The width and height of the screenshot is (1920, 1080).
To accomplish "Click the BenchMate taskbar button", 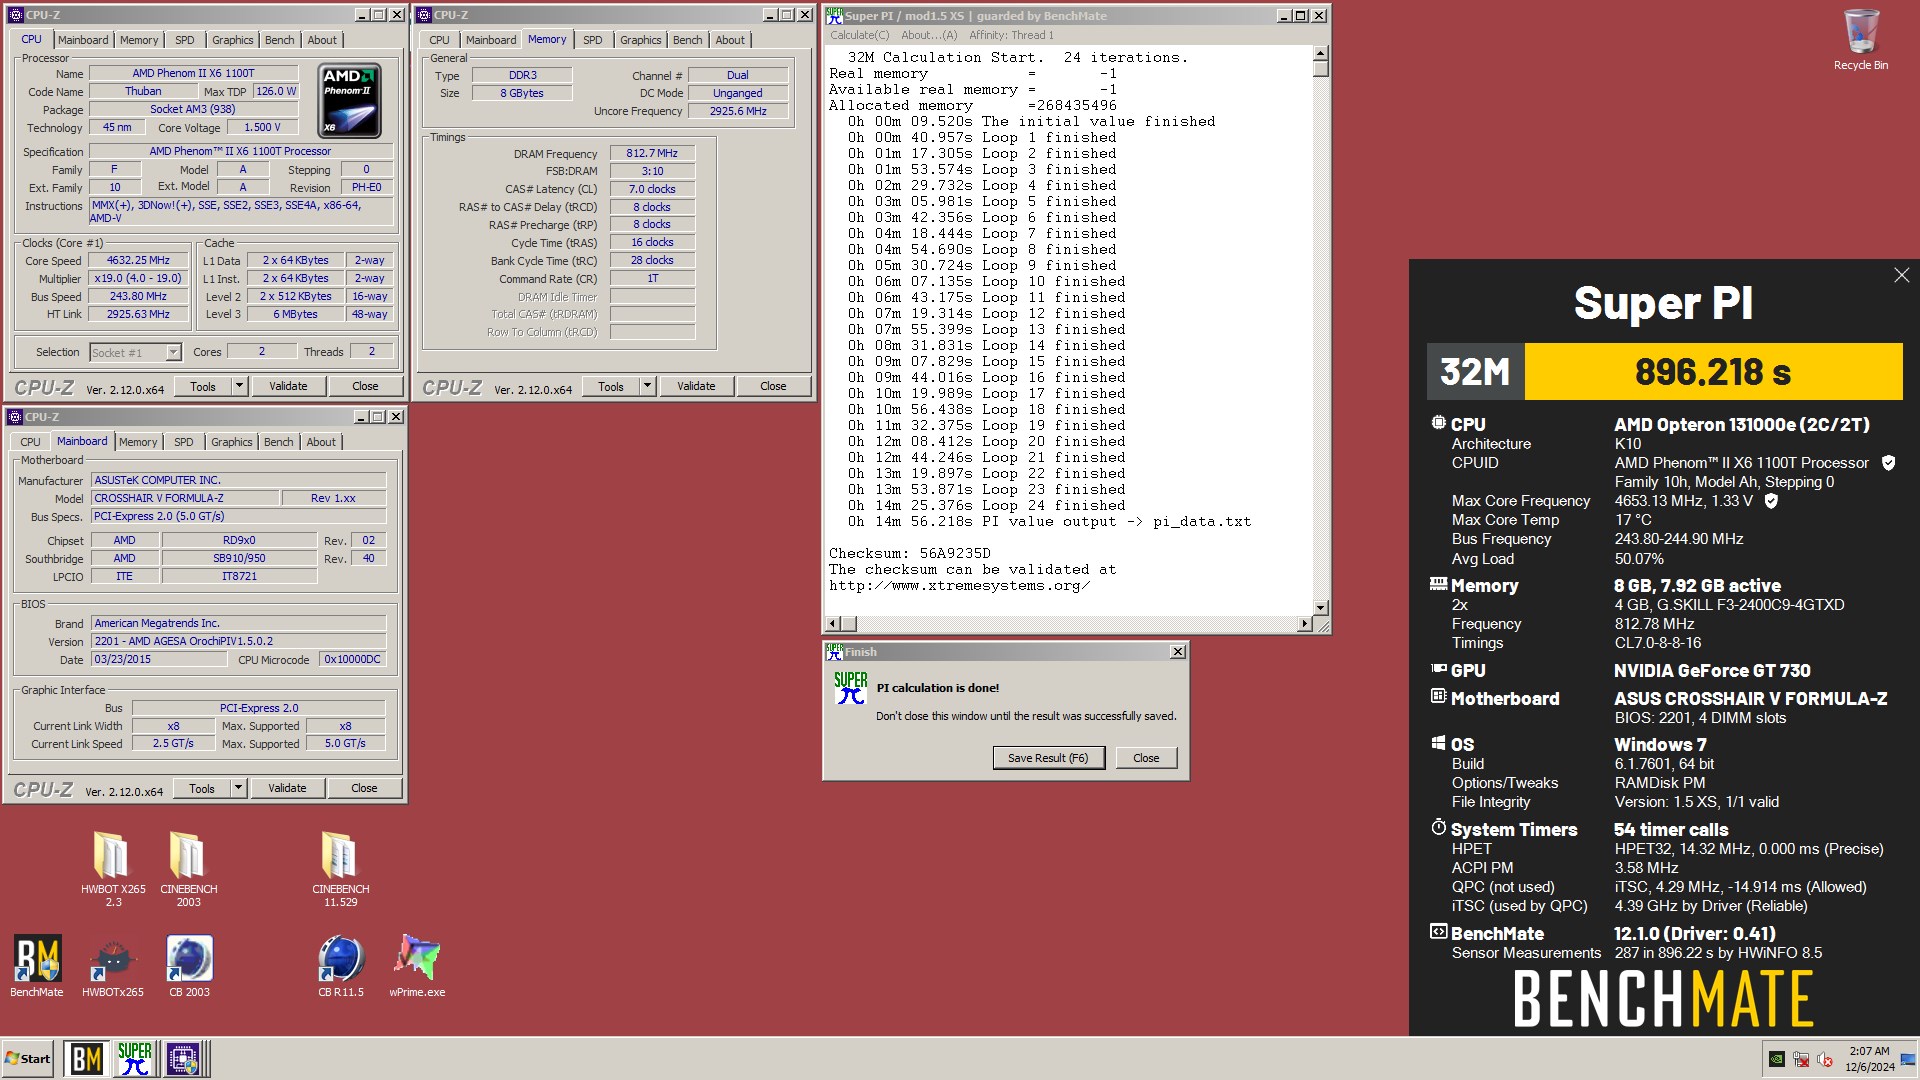I will pos(86,1059).
